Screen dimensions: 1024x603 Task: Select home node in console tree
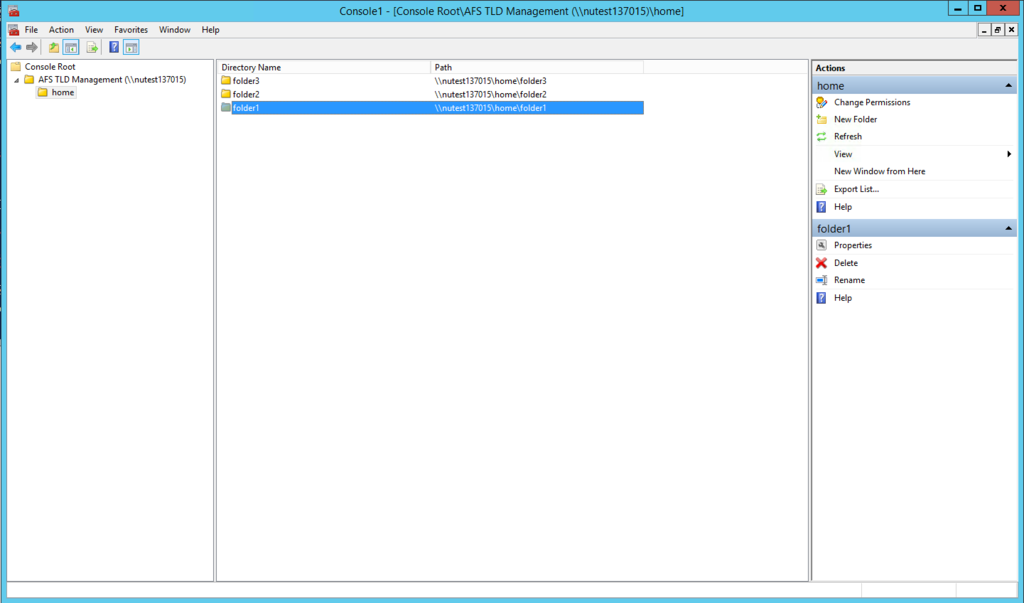[63, 92]
